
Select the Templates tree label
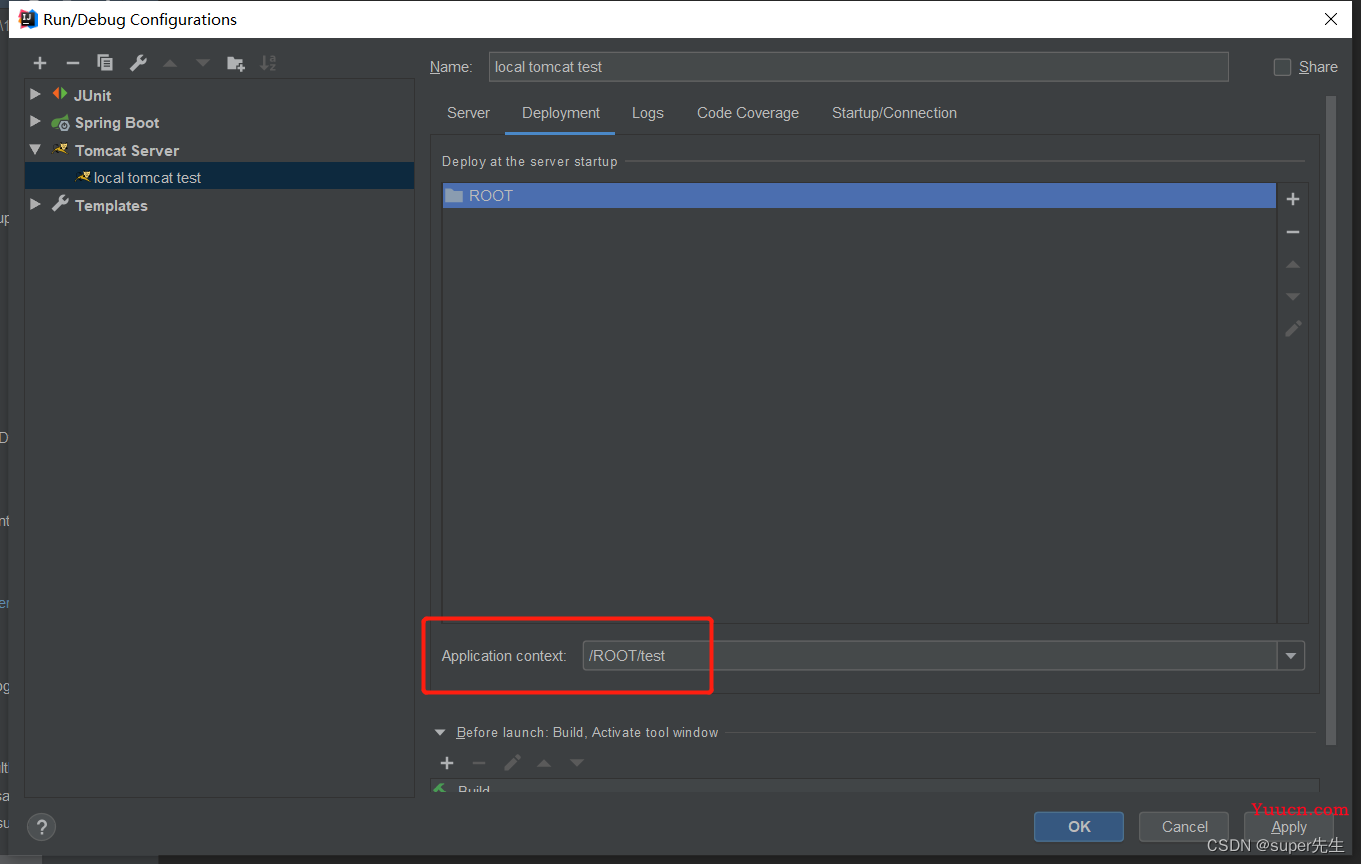(x=111, y=206)
